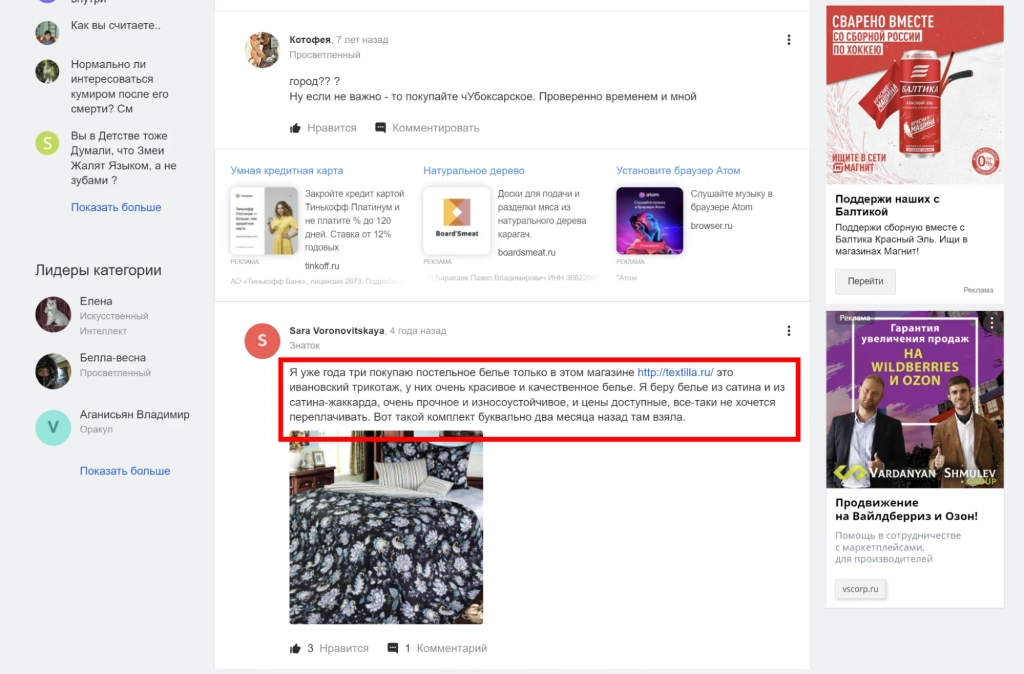
Task: Click the 'Доски для подачи' ad description
Action: coord(542,214)
